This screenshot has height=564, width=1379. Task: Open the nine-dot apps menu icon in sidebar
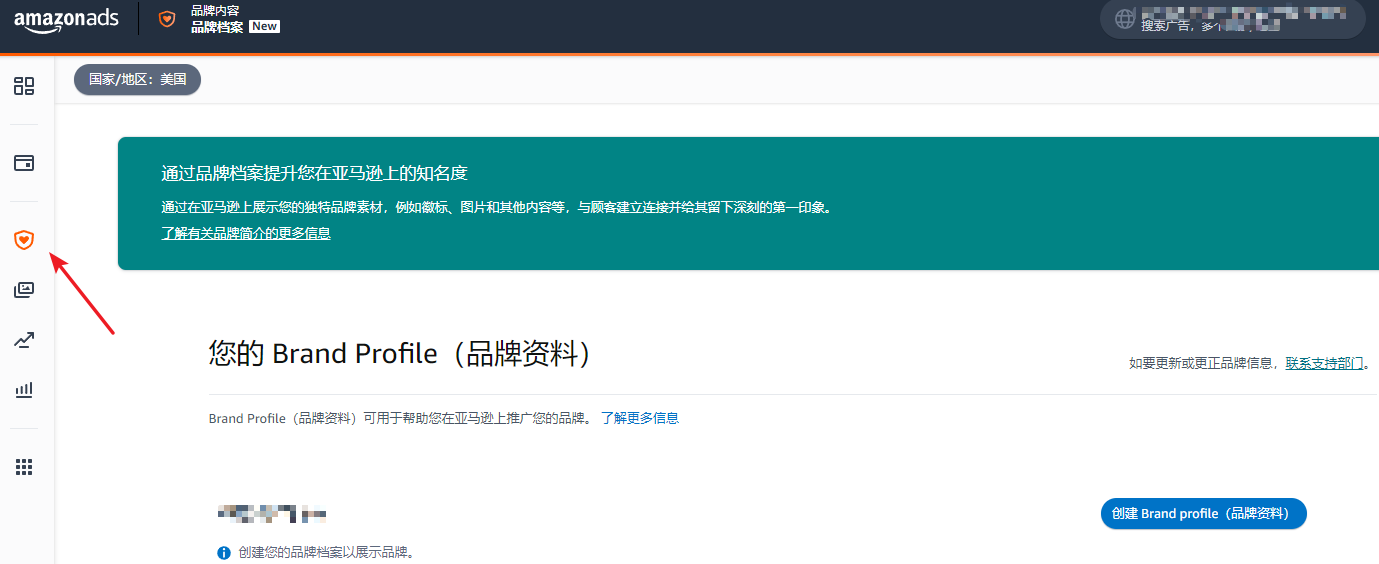24,467
